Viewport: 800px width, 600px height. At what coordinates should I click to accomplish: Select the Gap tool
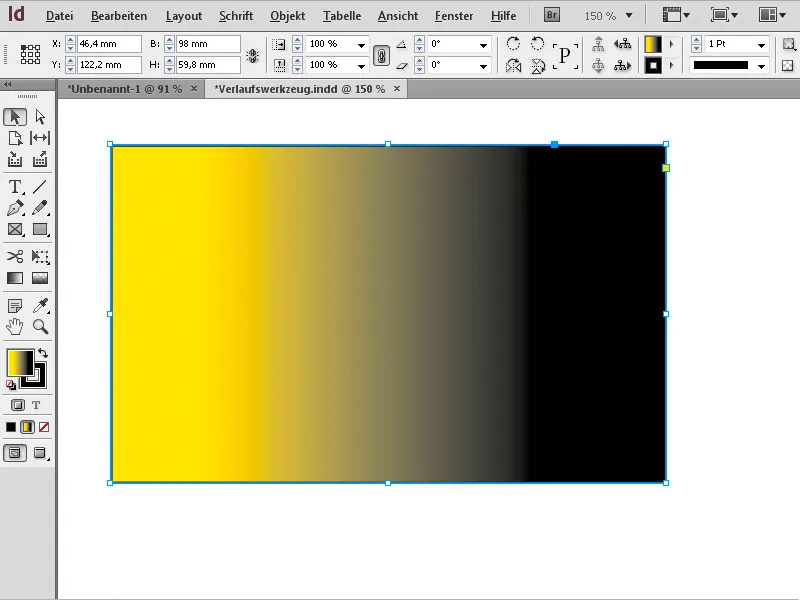[x=40, y=138]
